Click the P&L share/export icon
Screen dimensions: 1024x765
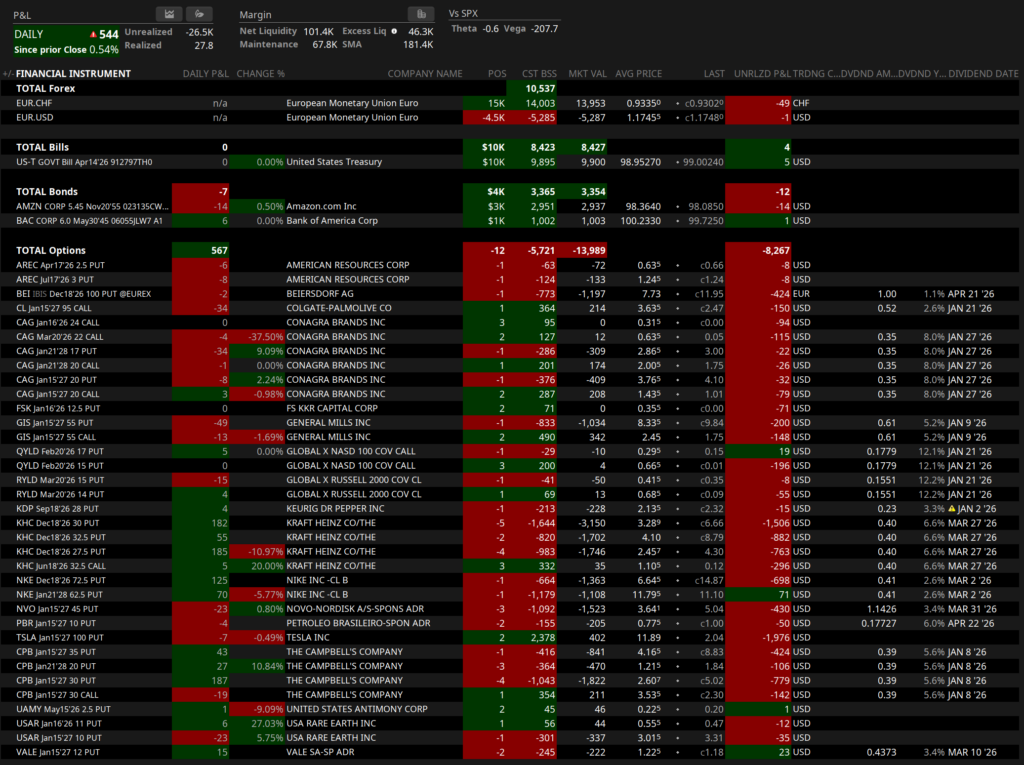pyautogui.click(x=200, y=14)
